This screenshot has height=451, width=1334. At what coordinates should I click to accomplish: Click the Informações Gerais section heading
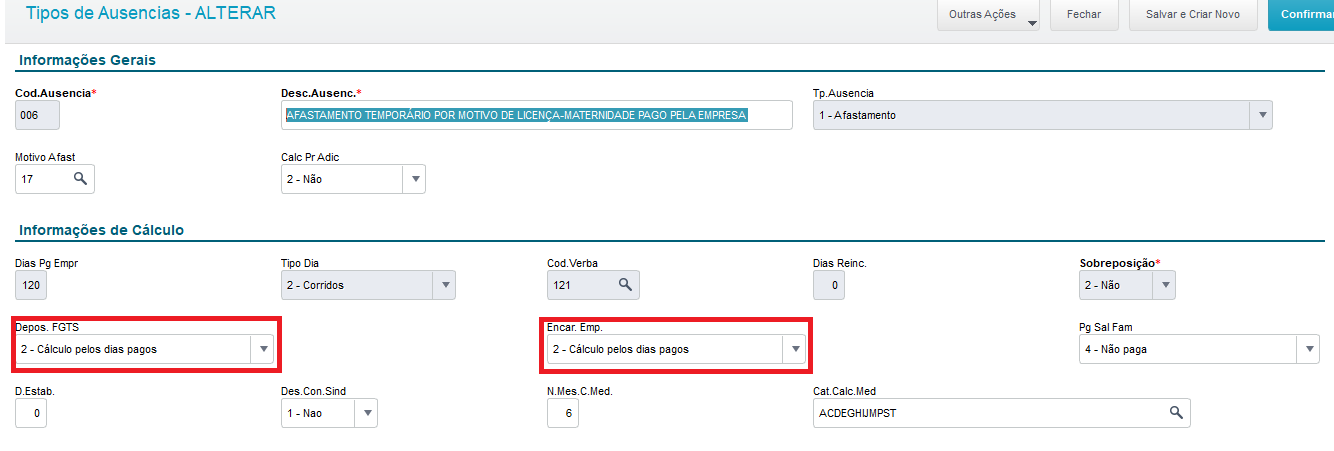coord(87,60)
